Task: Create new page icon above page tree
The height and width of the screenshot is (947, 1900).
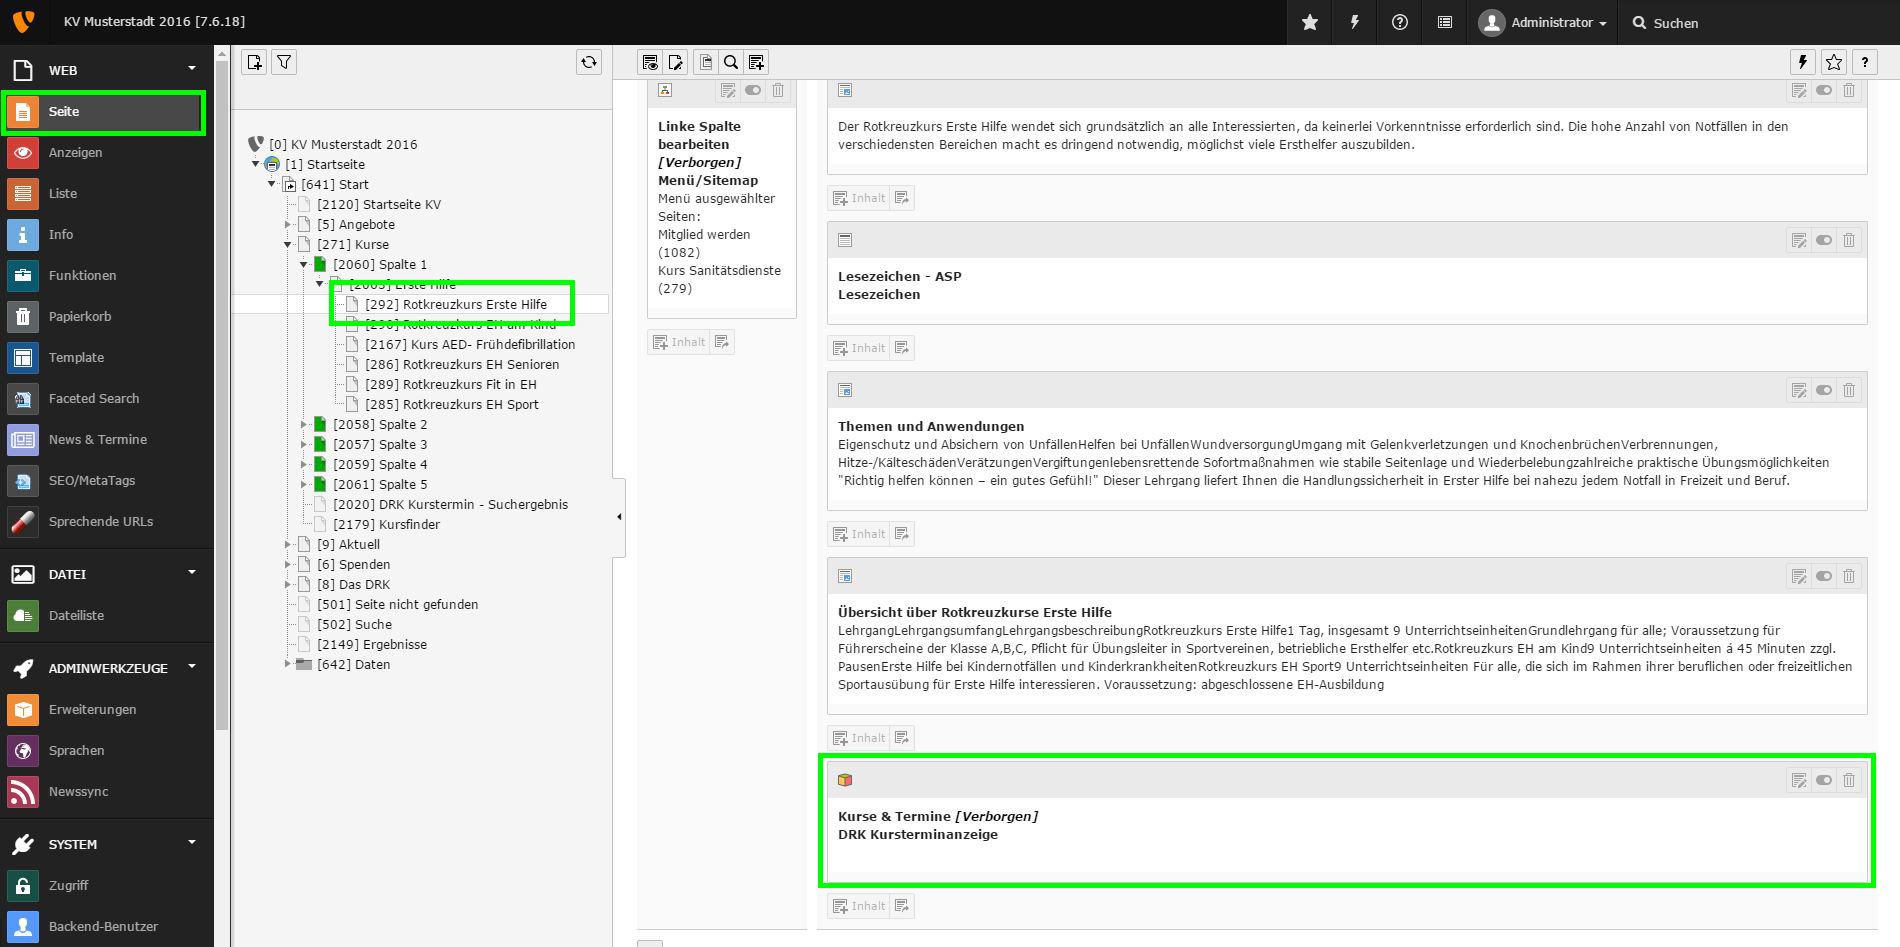Action: tap(254, 62)
